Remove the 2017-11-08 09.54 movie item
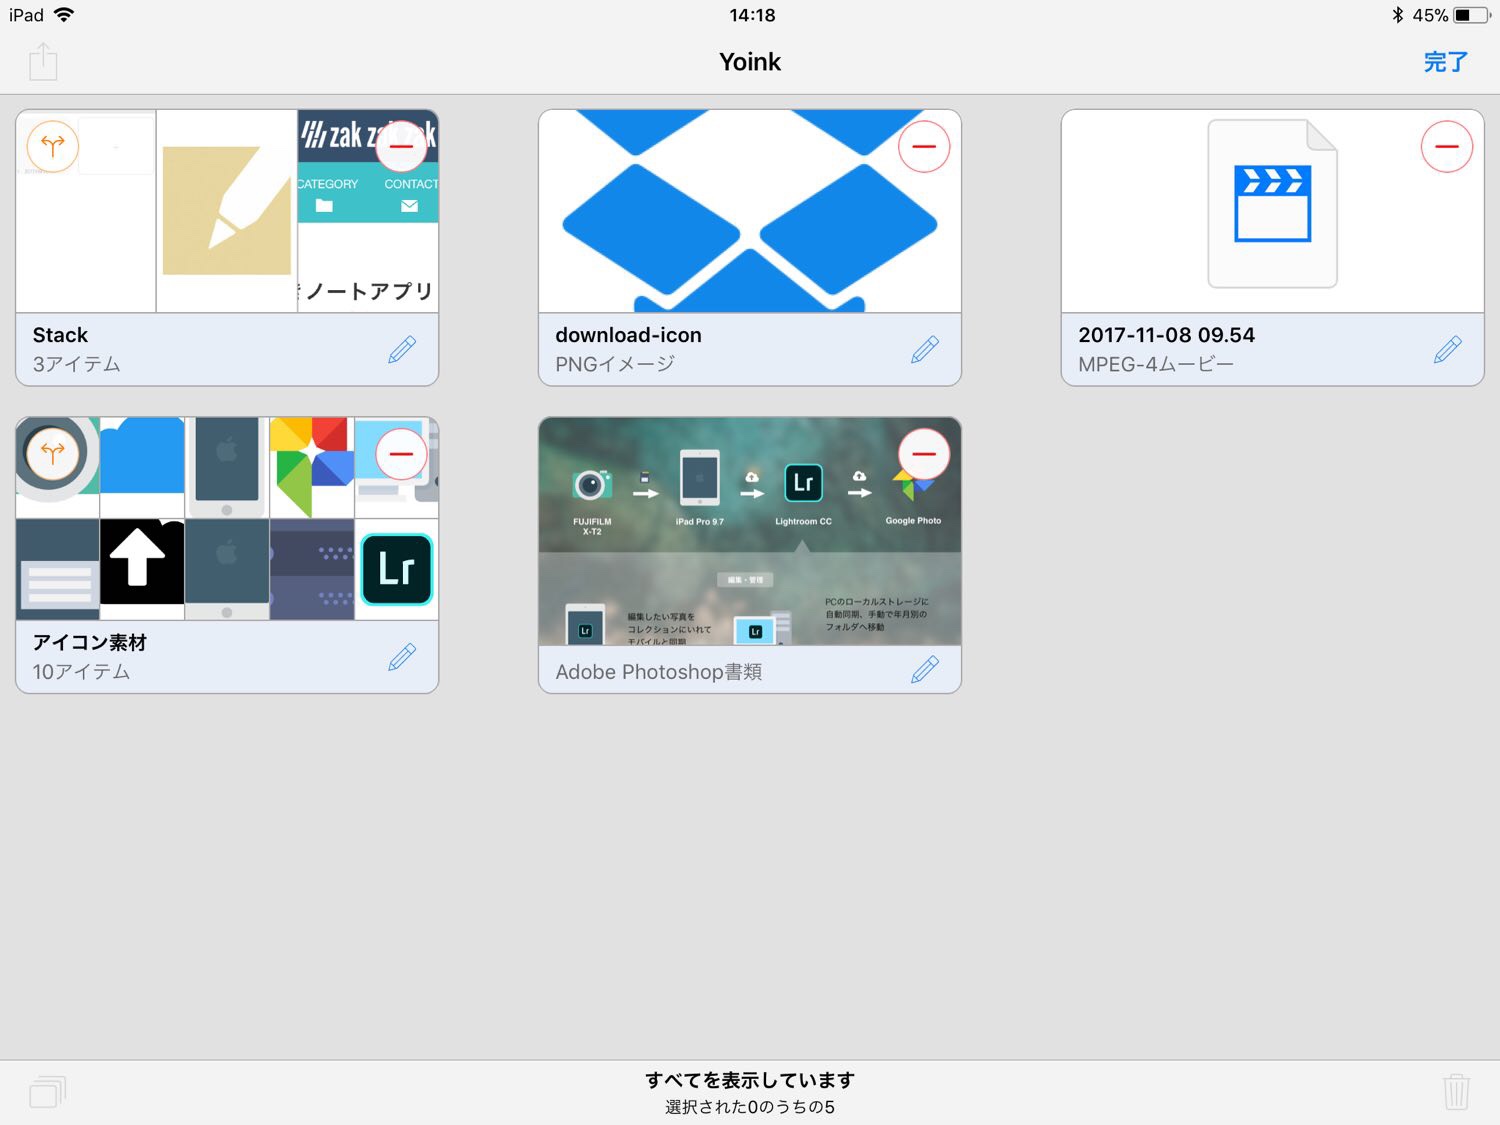The image size is (1500, 1125). 1447,146
